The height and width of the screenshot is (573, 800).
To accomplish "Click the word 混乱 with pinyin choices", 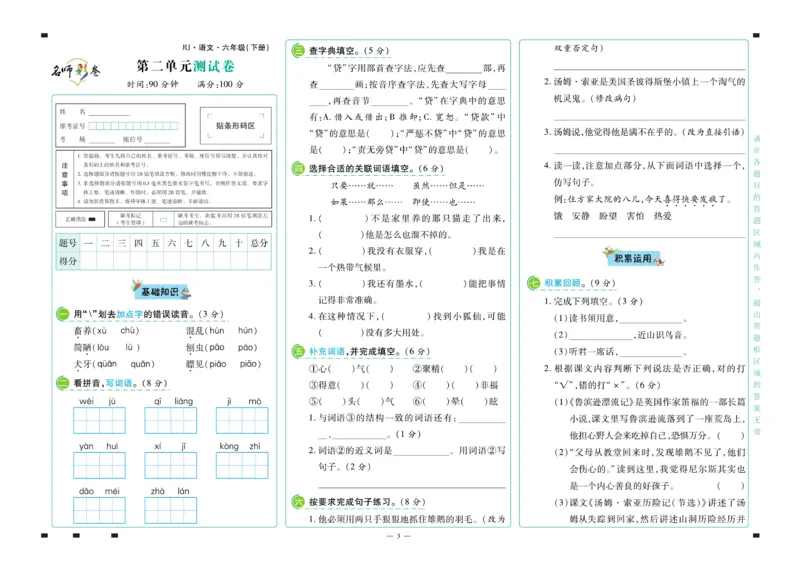I will click(222, 331).
